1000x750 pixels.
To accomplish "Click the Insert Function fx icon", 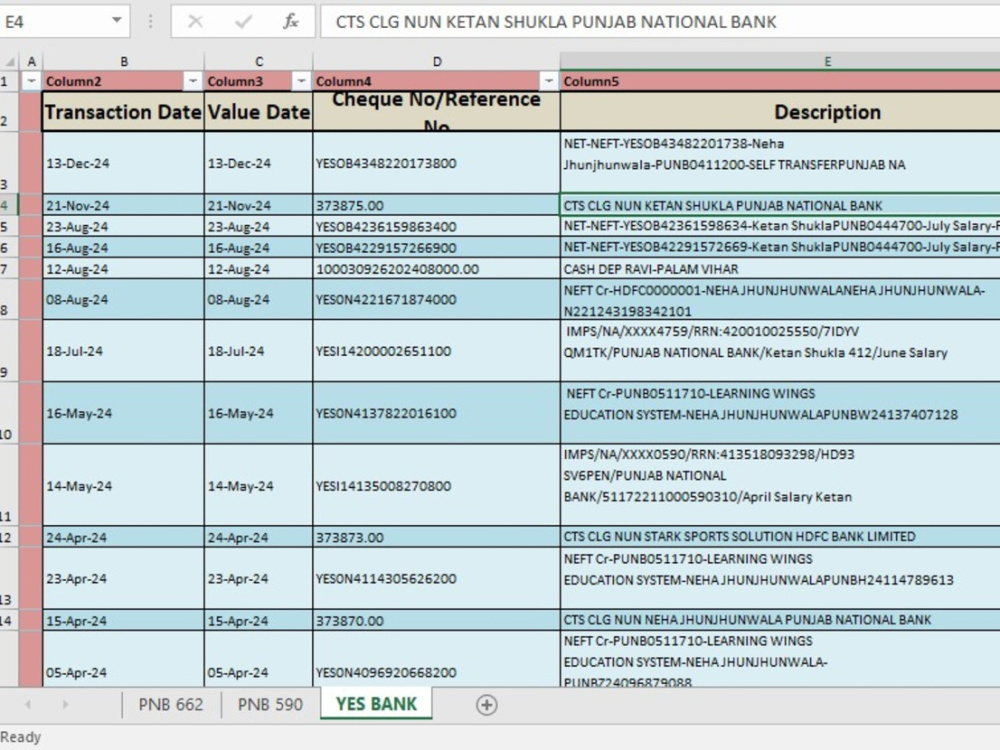I will (291, 22).
